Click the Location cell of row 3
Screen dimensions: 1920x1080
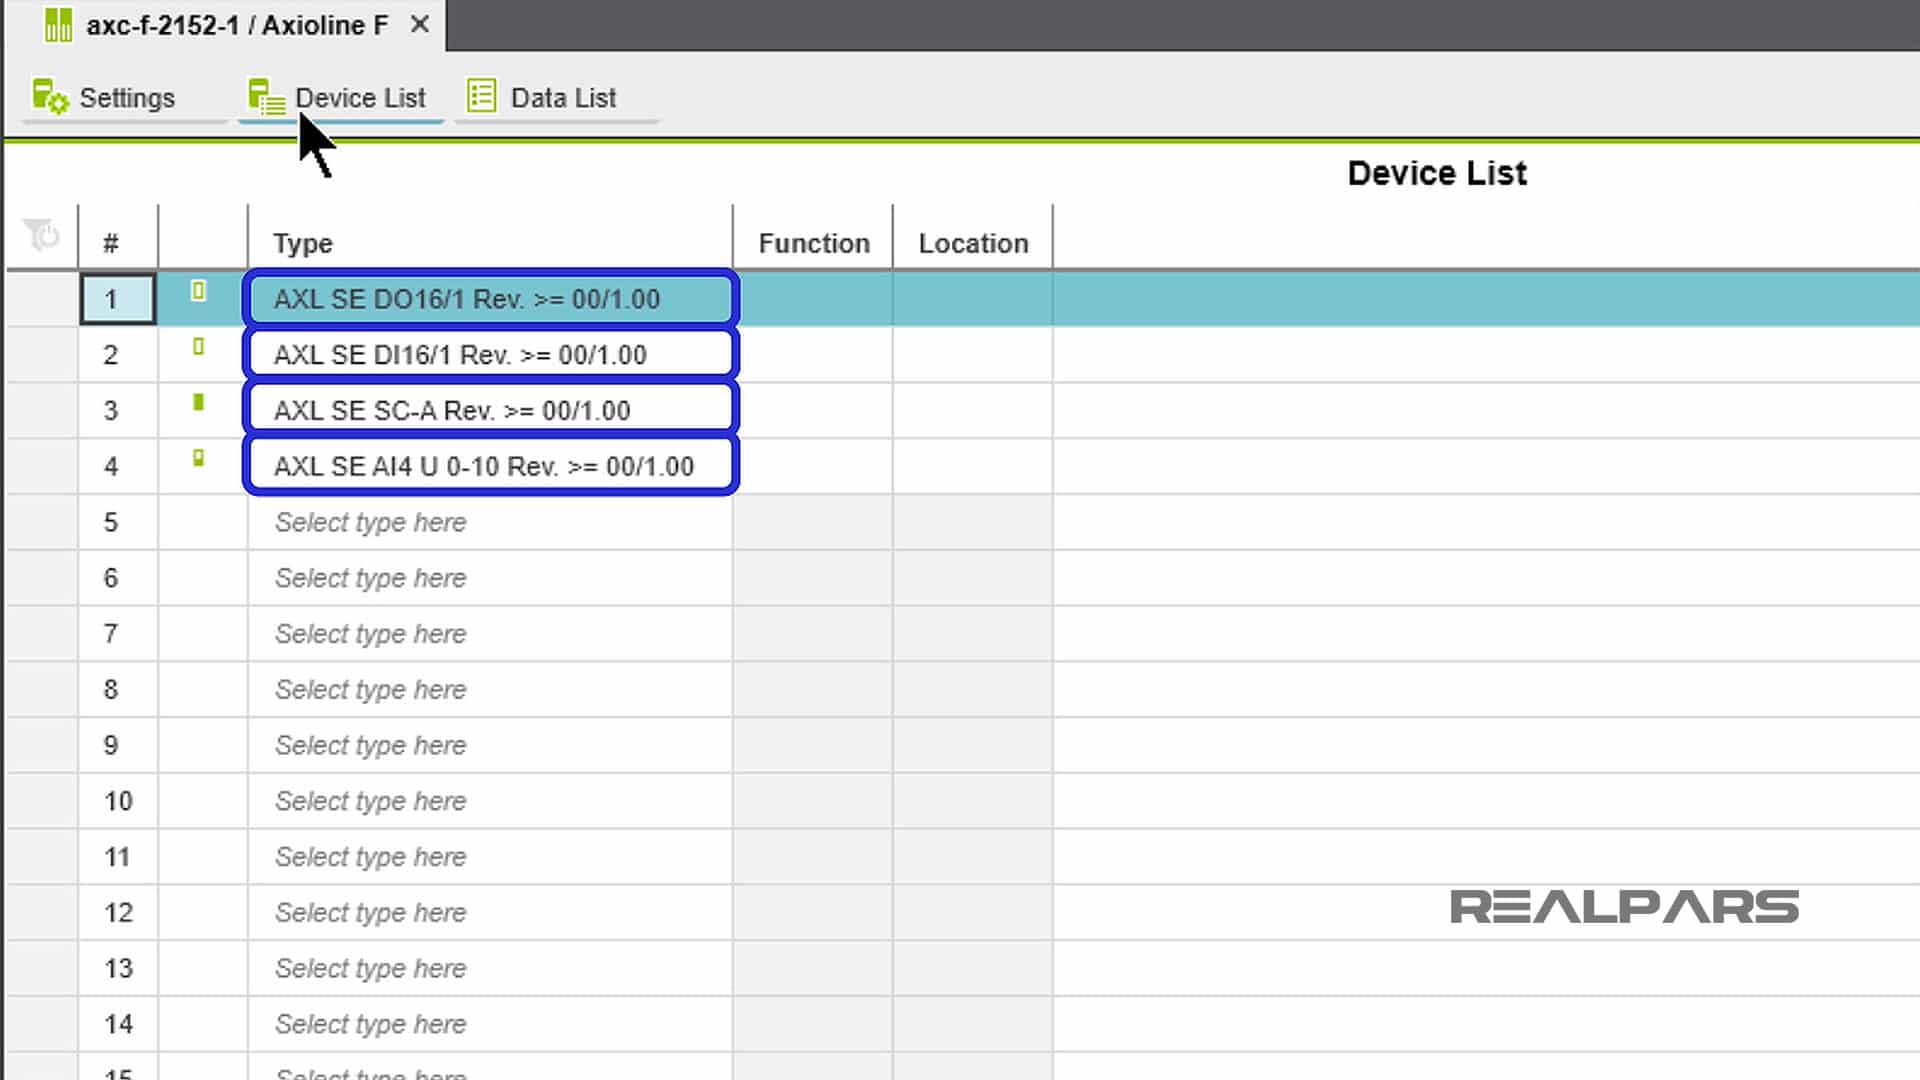pyautogui.click(x=973, y=411)
